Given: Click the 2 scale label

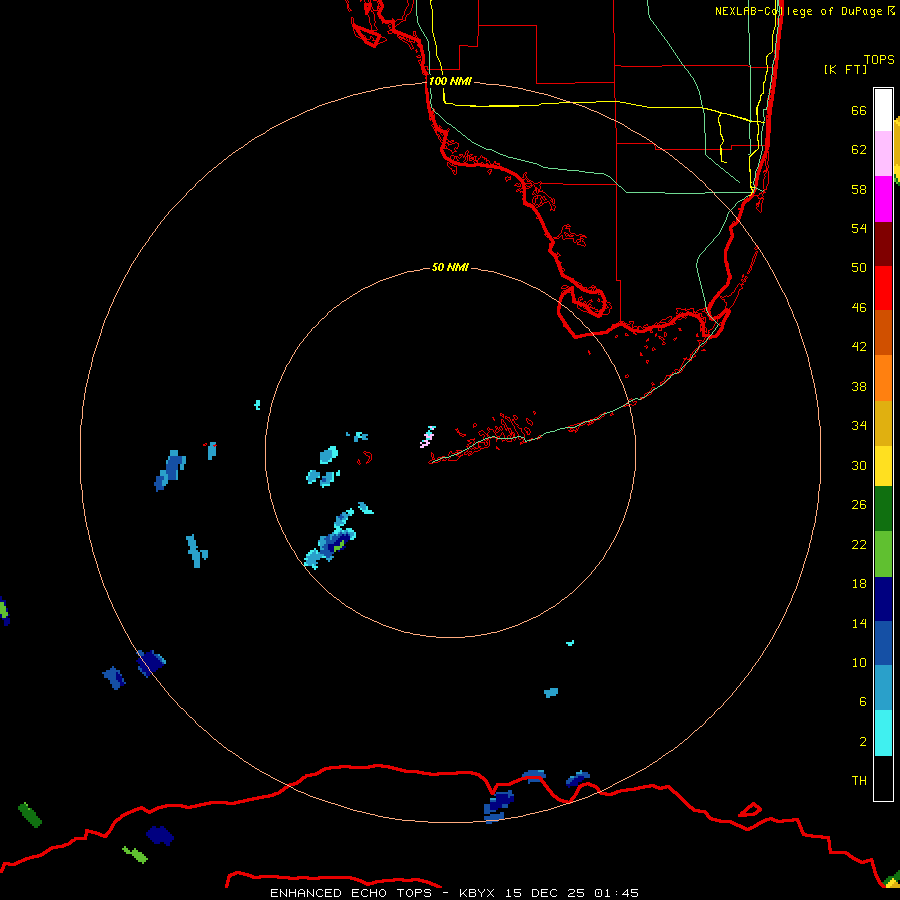Looking at the screenshot, I should coord(863,742).
